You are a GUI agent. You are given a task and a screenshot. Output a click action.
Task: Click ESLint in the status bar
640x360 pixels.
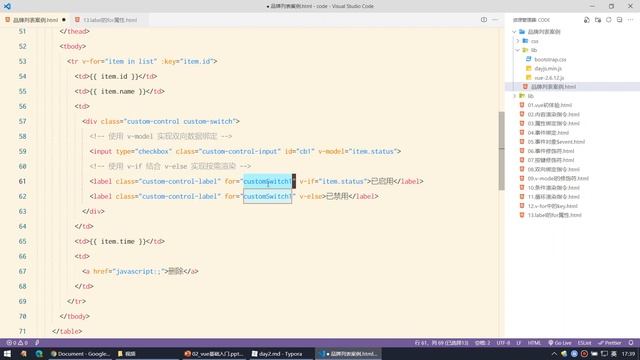pyautogui.click(x=584, y=343)
